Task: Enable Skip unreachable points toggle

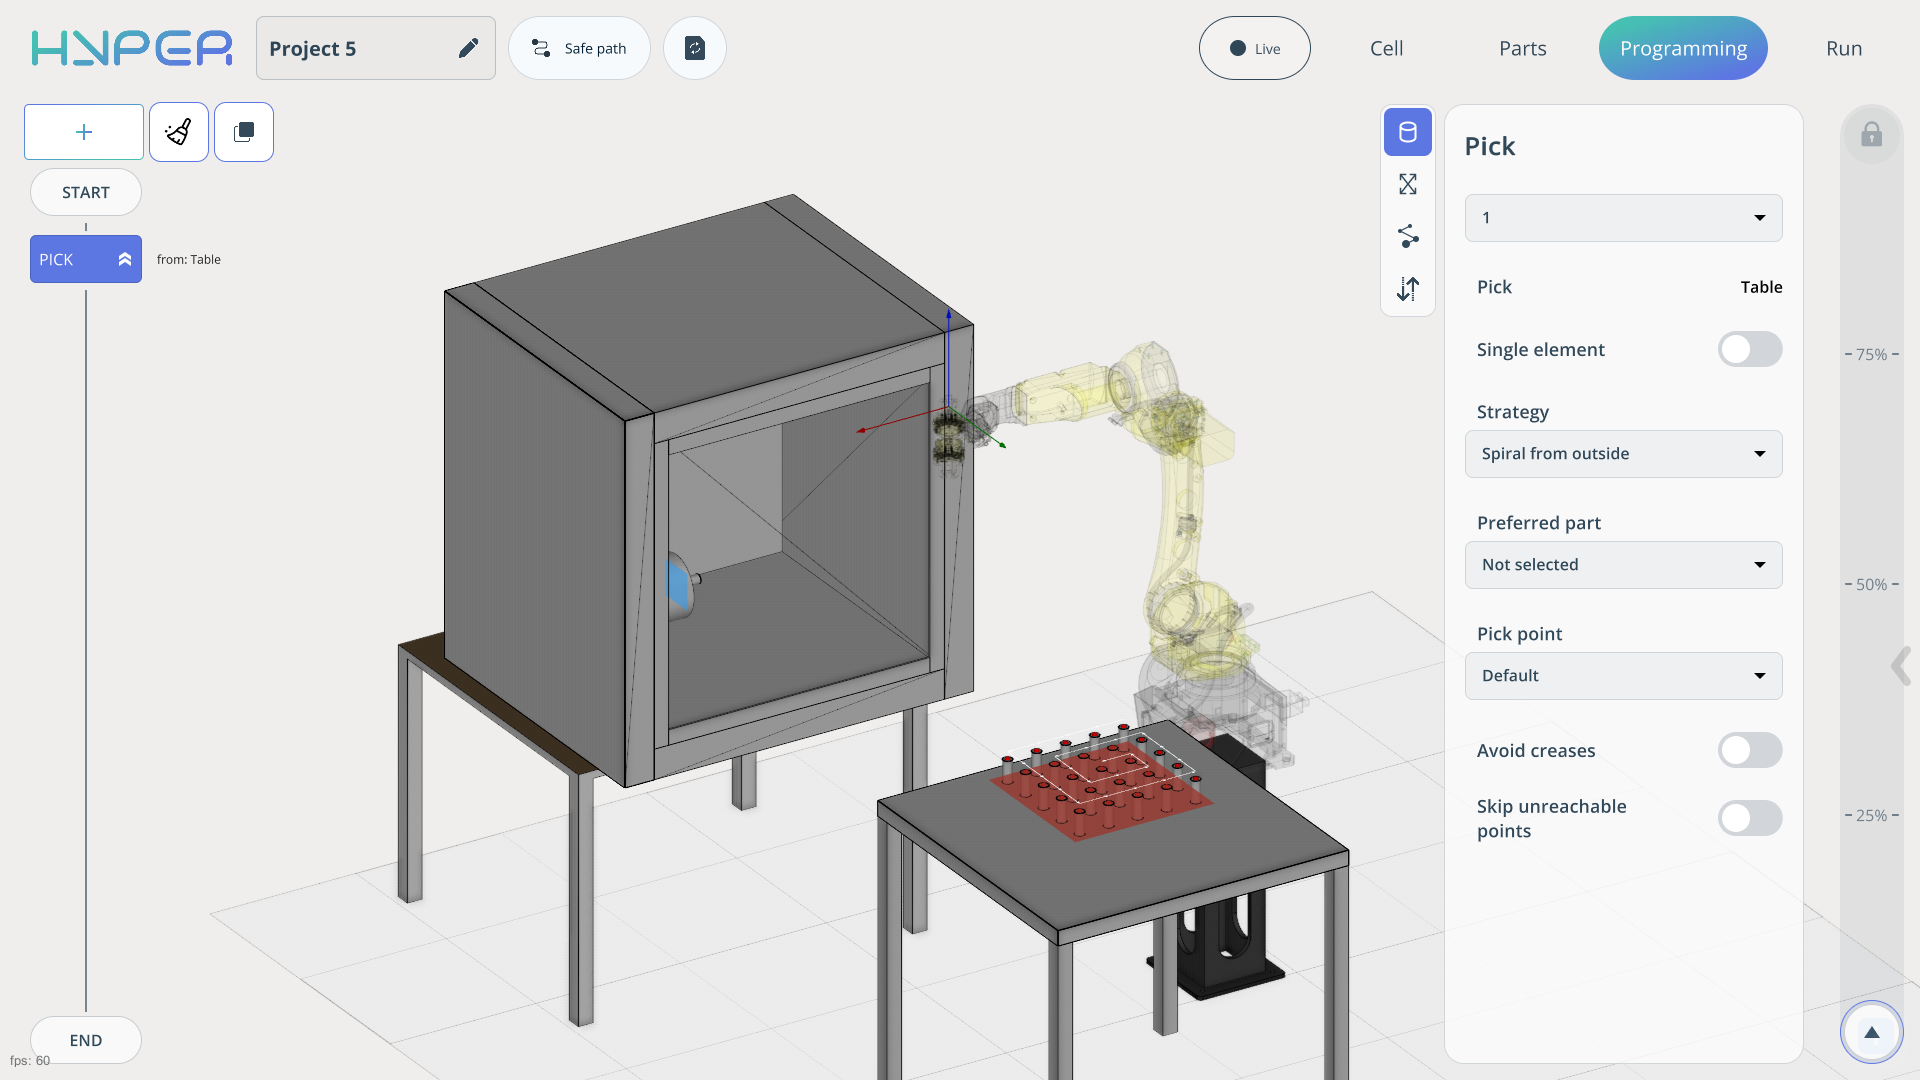Action: pos(1749,818)
